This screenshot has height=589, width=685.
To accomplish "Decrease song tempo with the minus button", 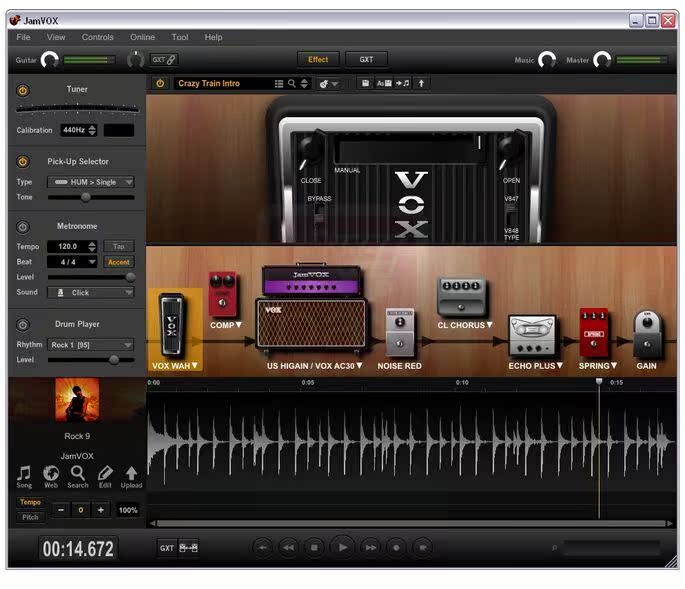I will tap(61, 510).
